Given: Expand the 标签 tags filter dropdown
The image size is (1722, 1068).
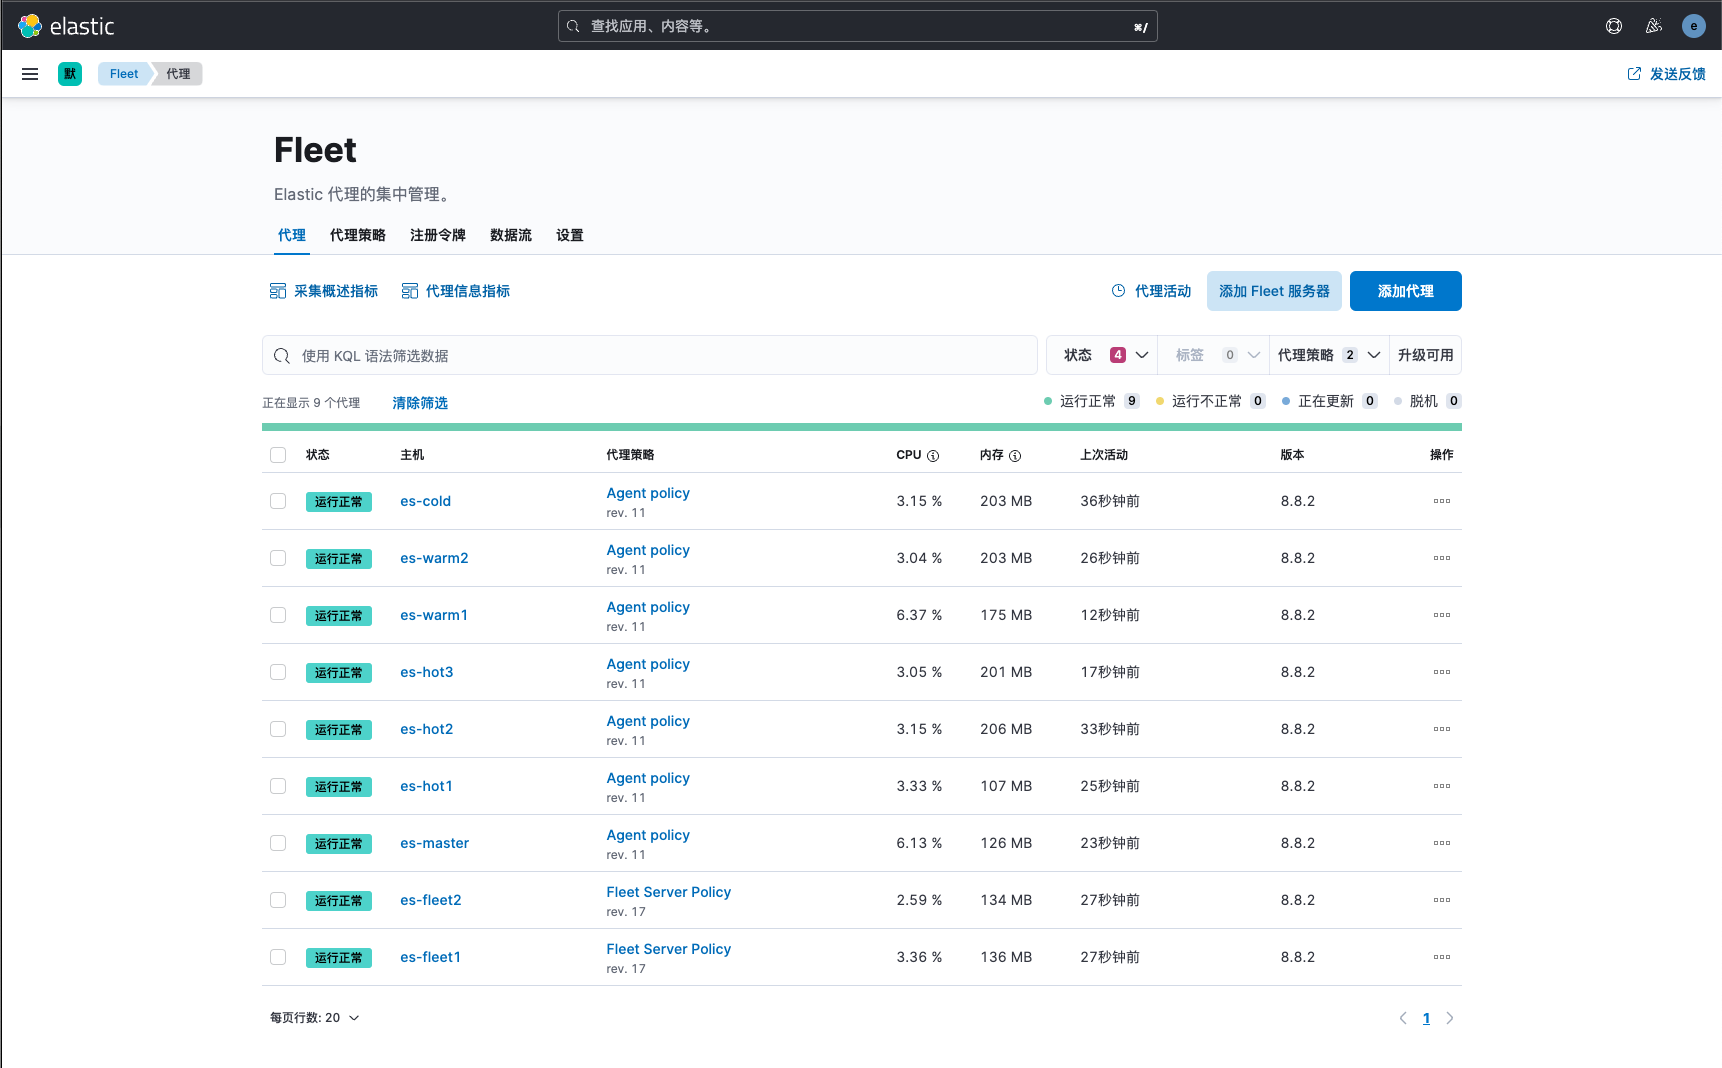Looking at the screenshot, I should (x=1215, y=355).
